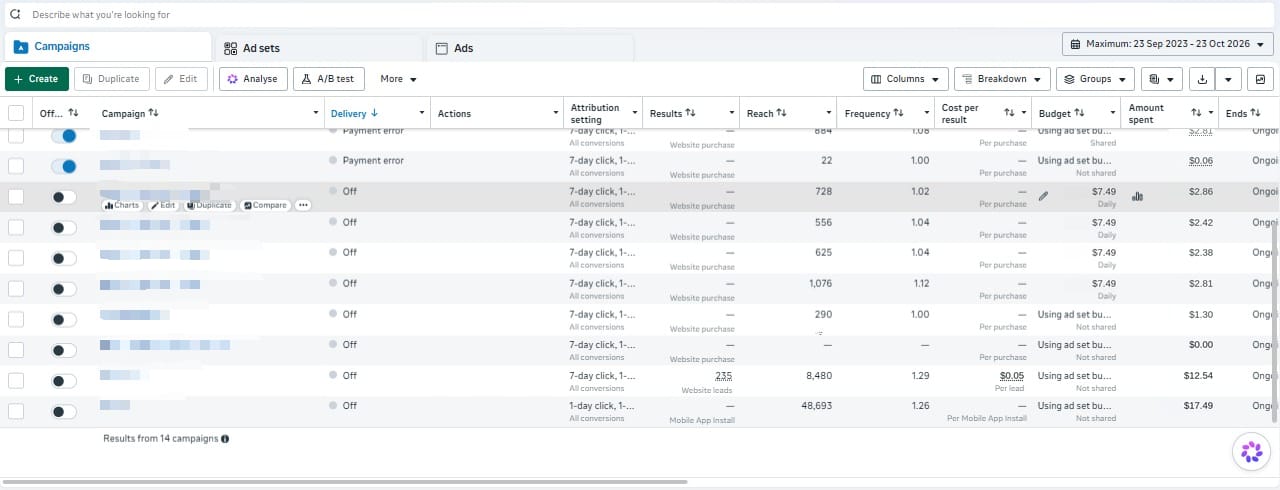The image size is (1280, 490).
Task: Turn on toggle for campaign spending $1.30
Action: pyautogui.click(x=63, y=320)
